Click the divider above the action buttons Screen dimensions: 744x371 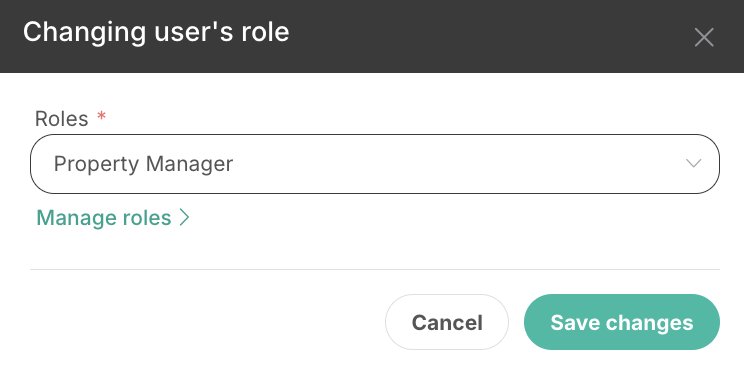(x=375, y=269)
